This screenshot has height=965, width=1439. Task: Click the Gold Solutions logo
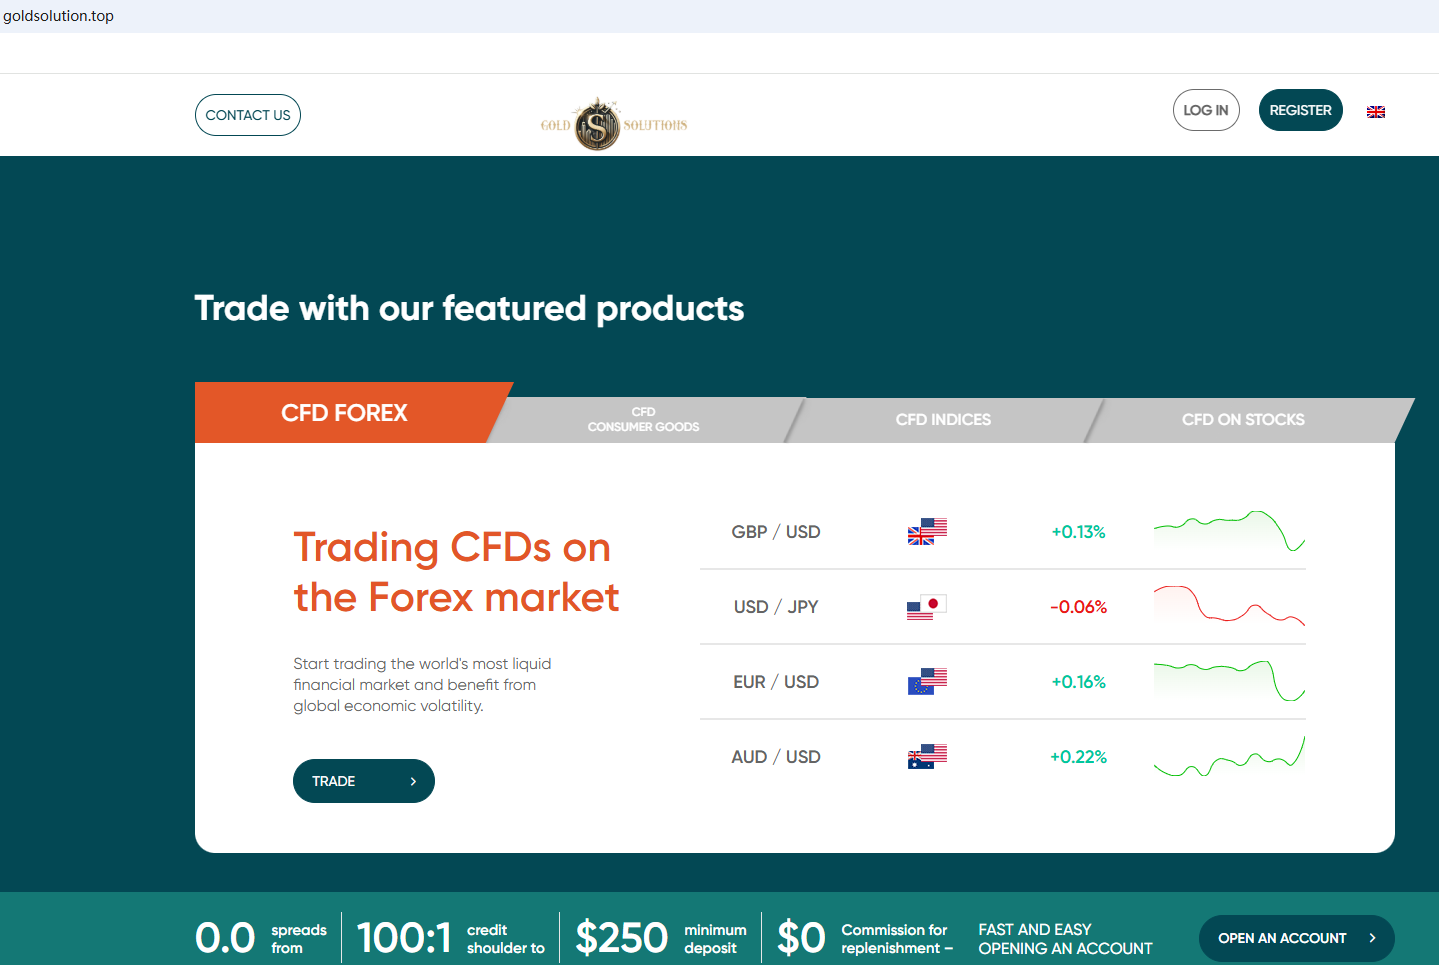[613, 125]
